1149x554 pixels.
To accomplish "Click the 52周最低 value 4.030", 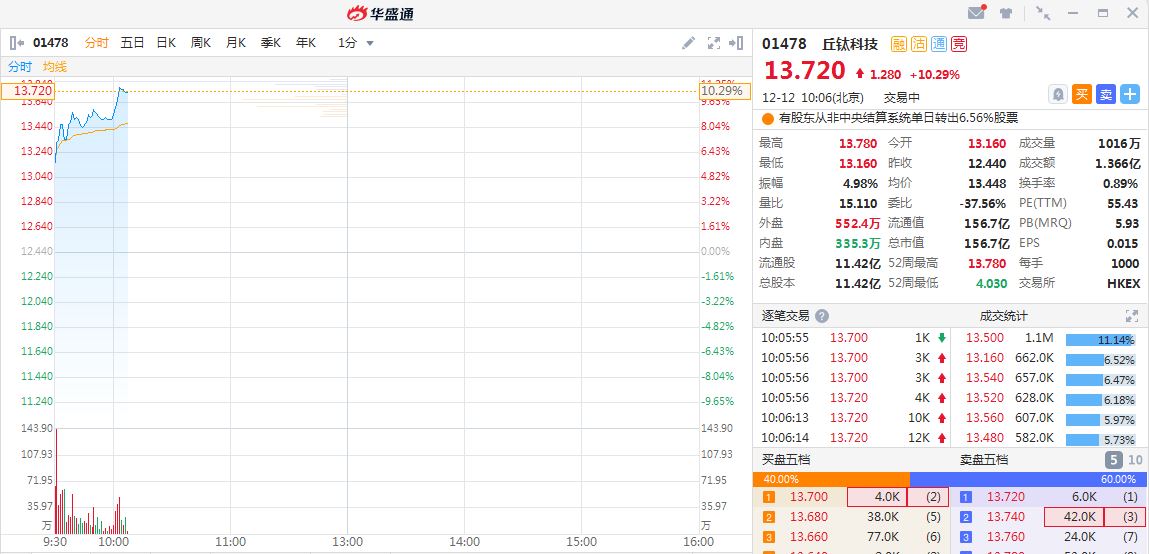I will point(991,283).
